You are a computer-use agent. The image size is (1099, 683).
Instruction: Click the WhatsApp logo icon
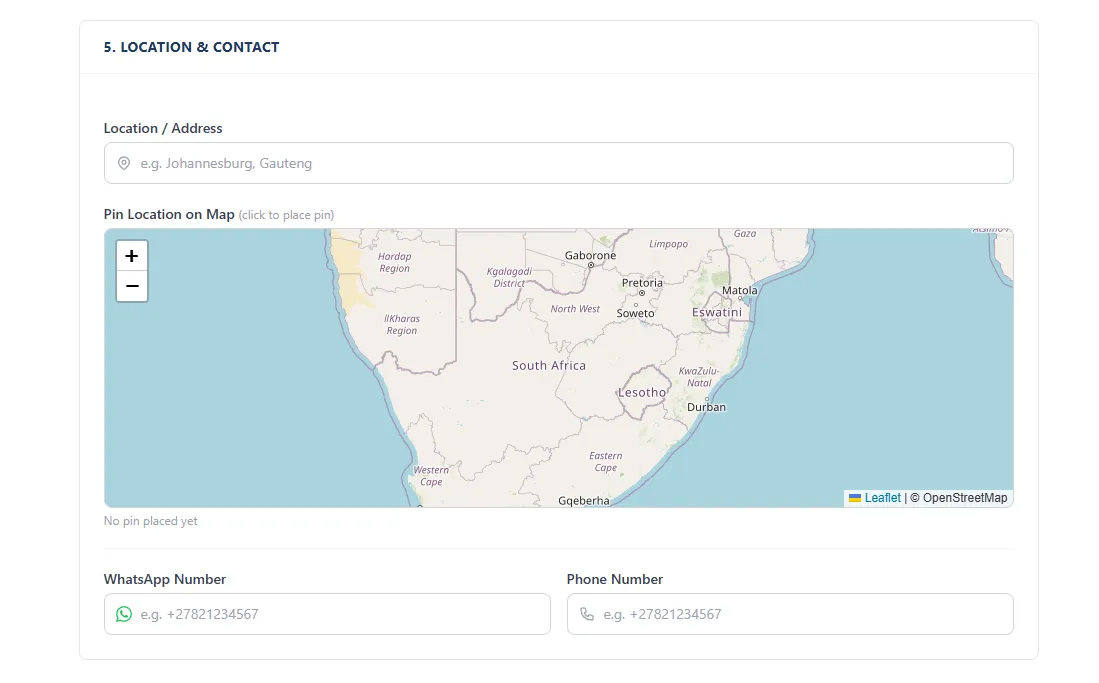[124, 614]
